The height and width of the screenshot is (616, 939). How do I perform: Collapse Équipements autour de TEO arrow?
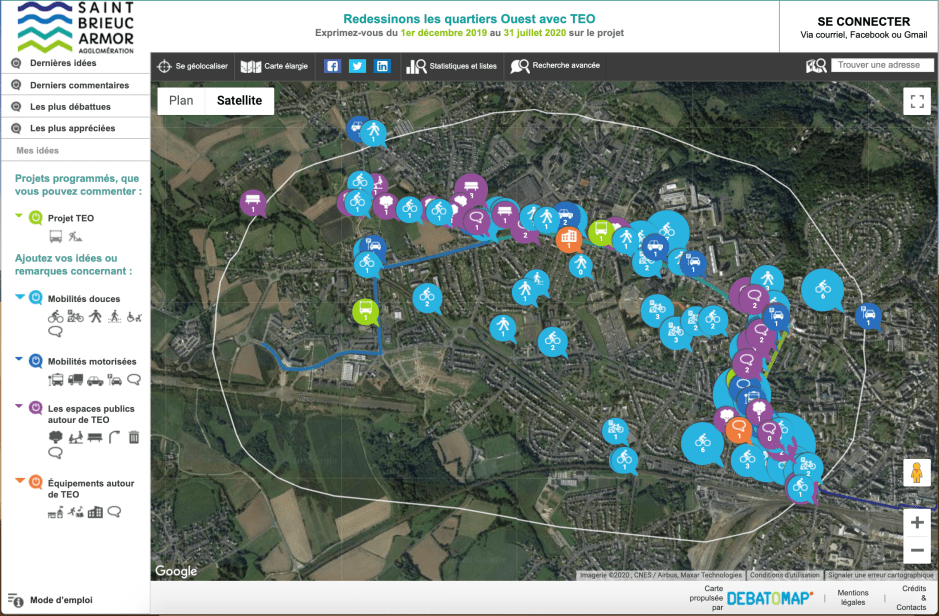point(20,481)
